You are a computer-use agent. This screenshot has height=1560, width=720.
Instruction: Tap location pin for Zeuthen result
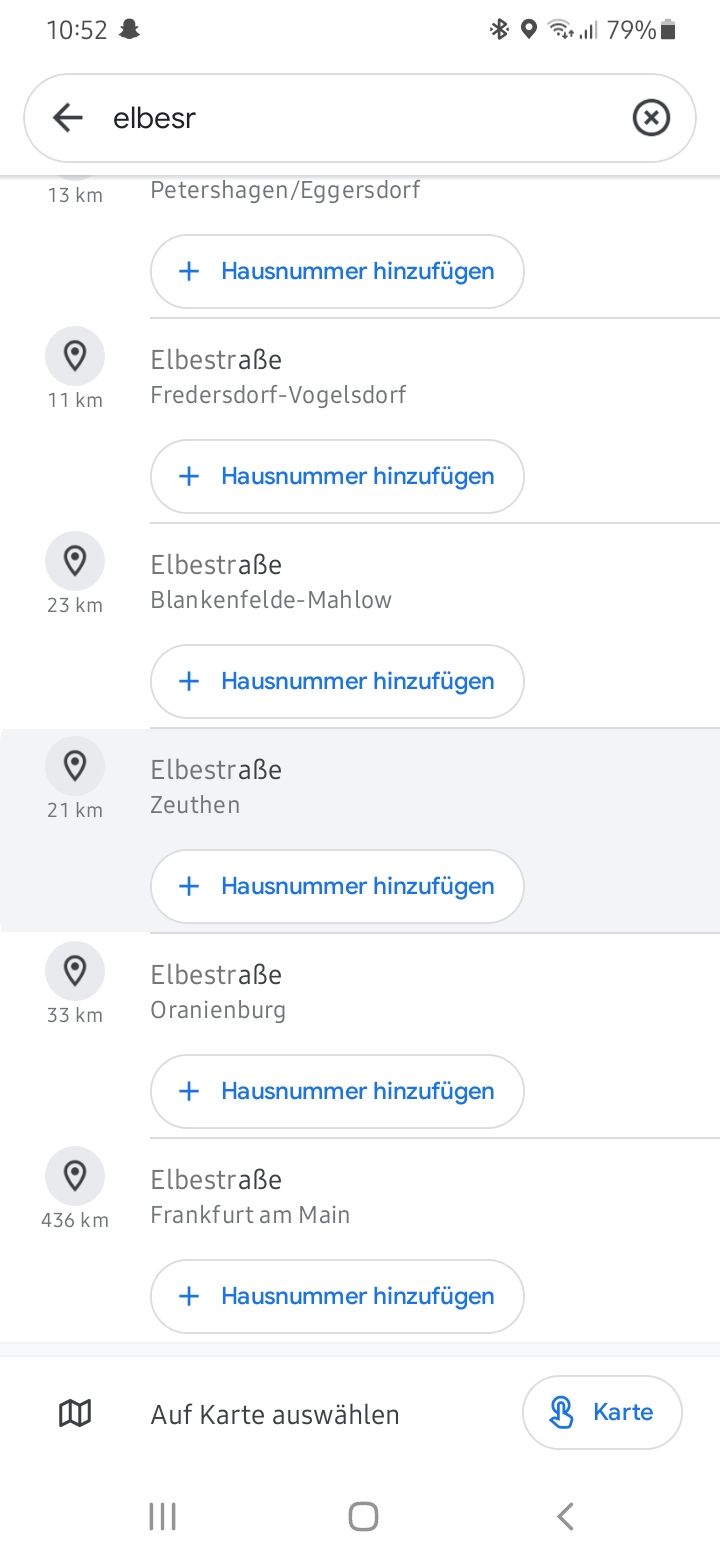[x=75, y=765]
